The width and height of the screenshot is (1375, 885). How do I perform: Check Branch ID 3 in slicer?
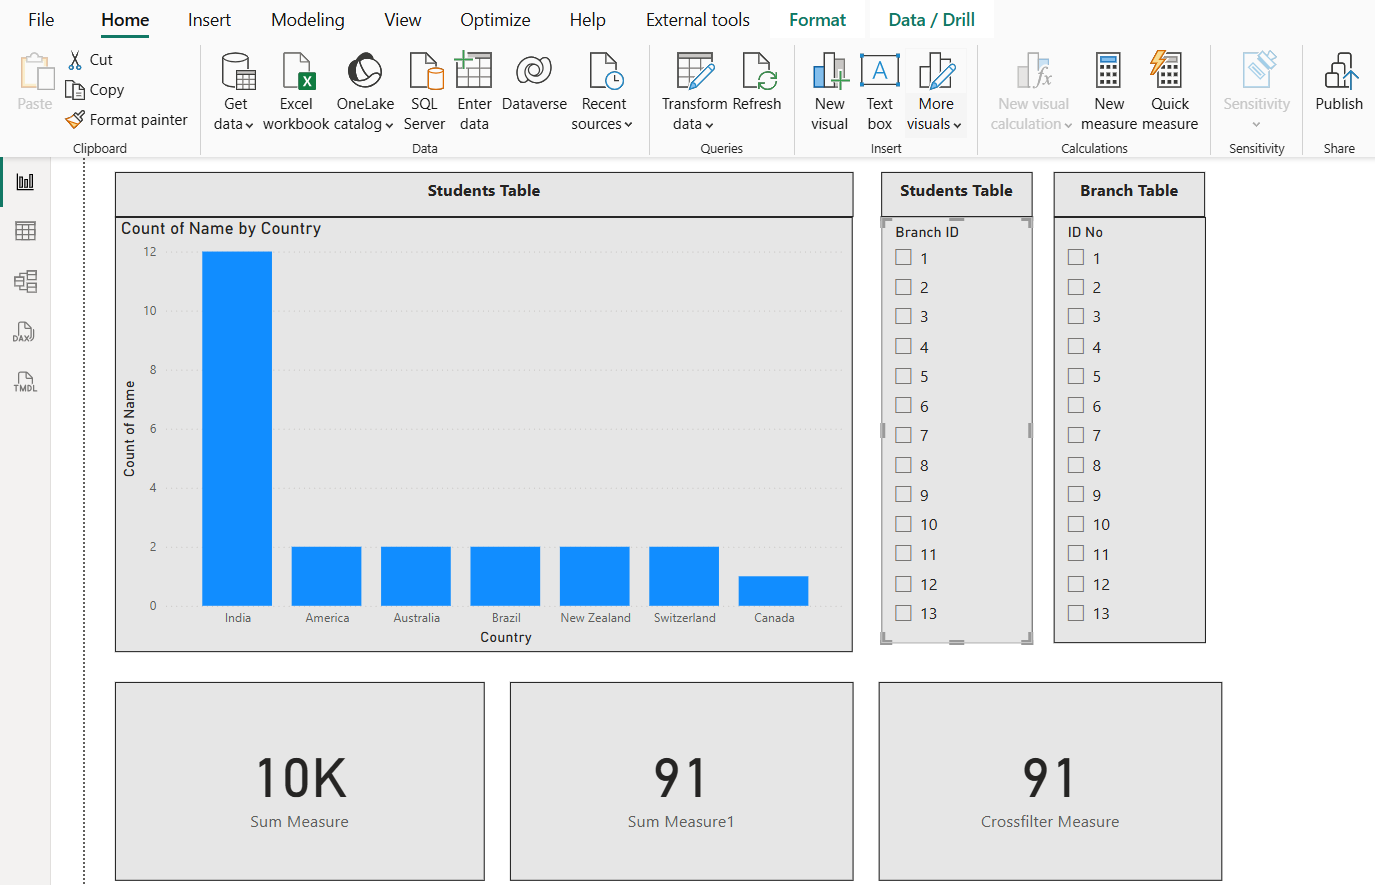tap(904, 317)
